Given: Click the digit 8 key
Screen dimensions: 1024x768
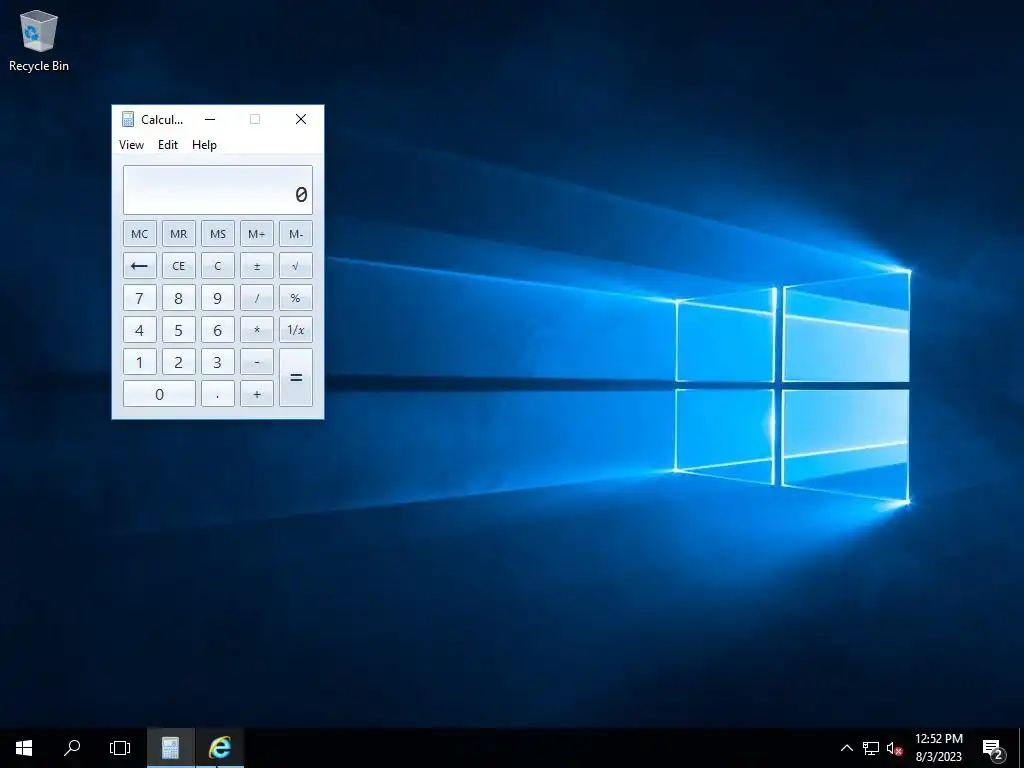Looking at the screenshot, I should (178, 298).
